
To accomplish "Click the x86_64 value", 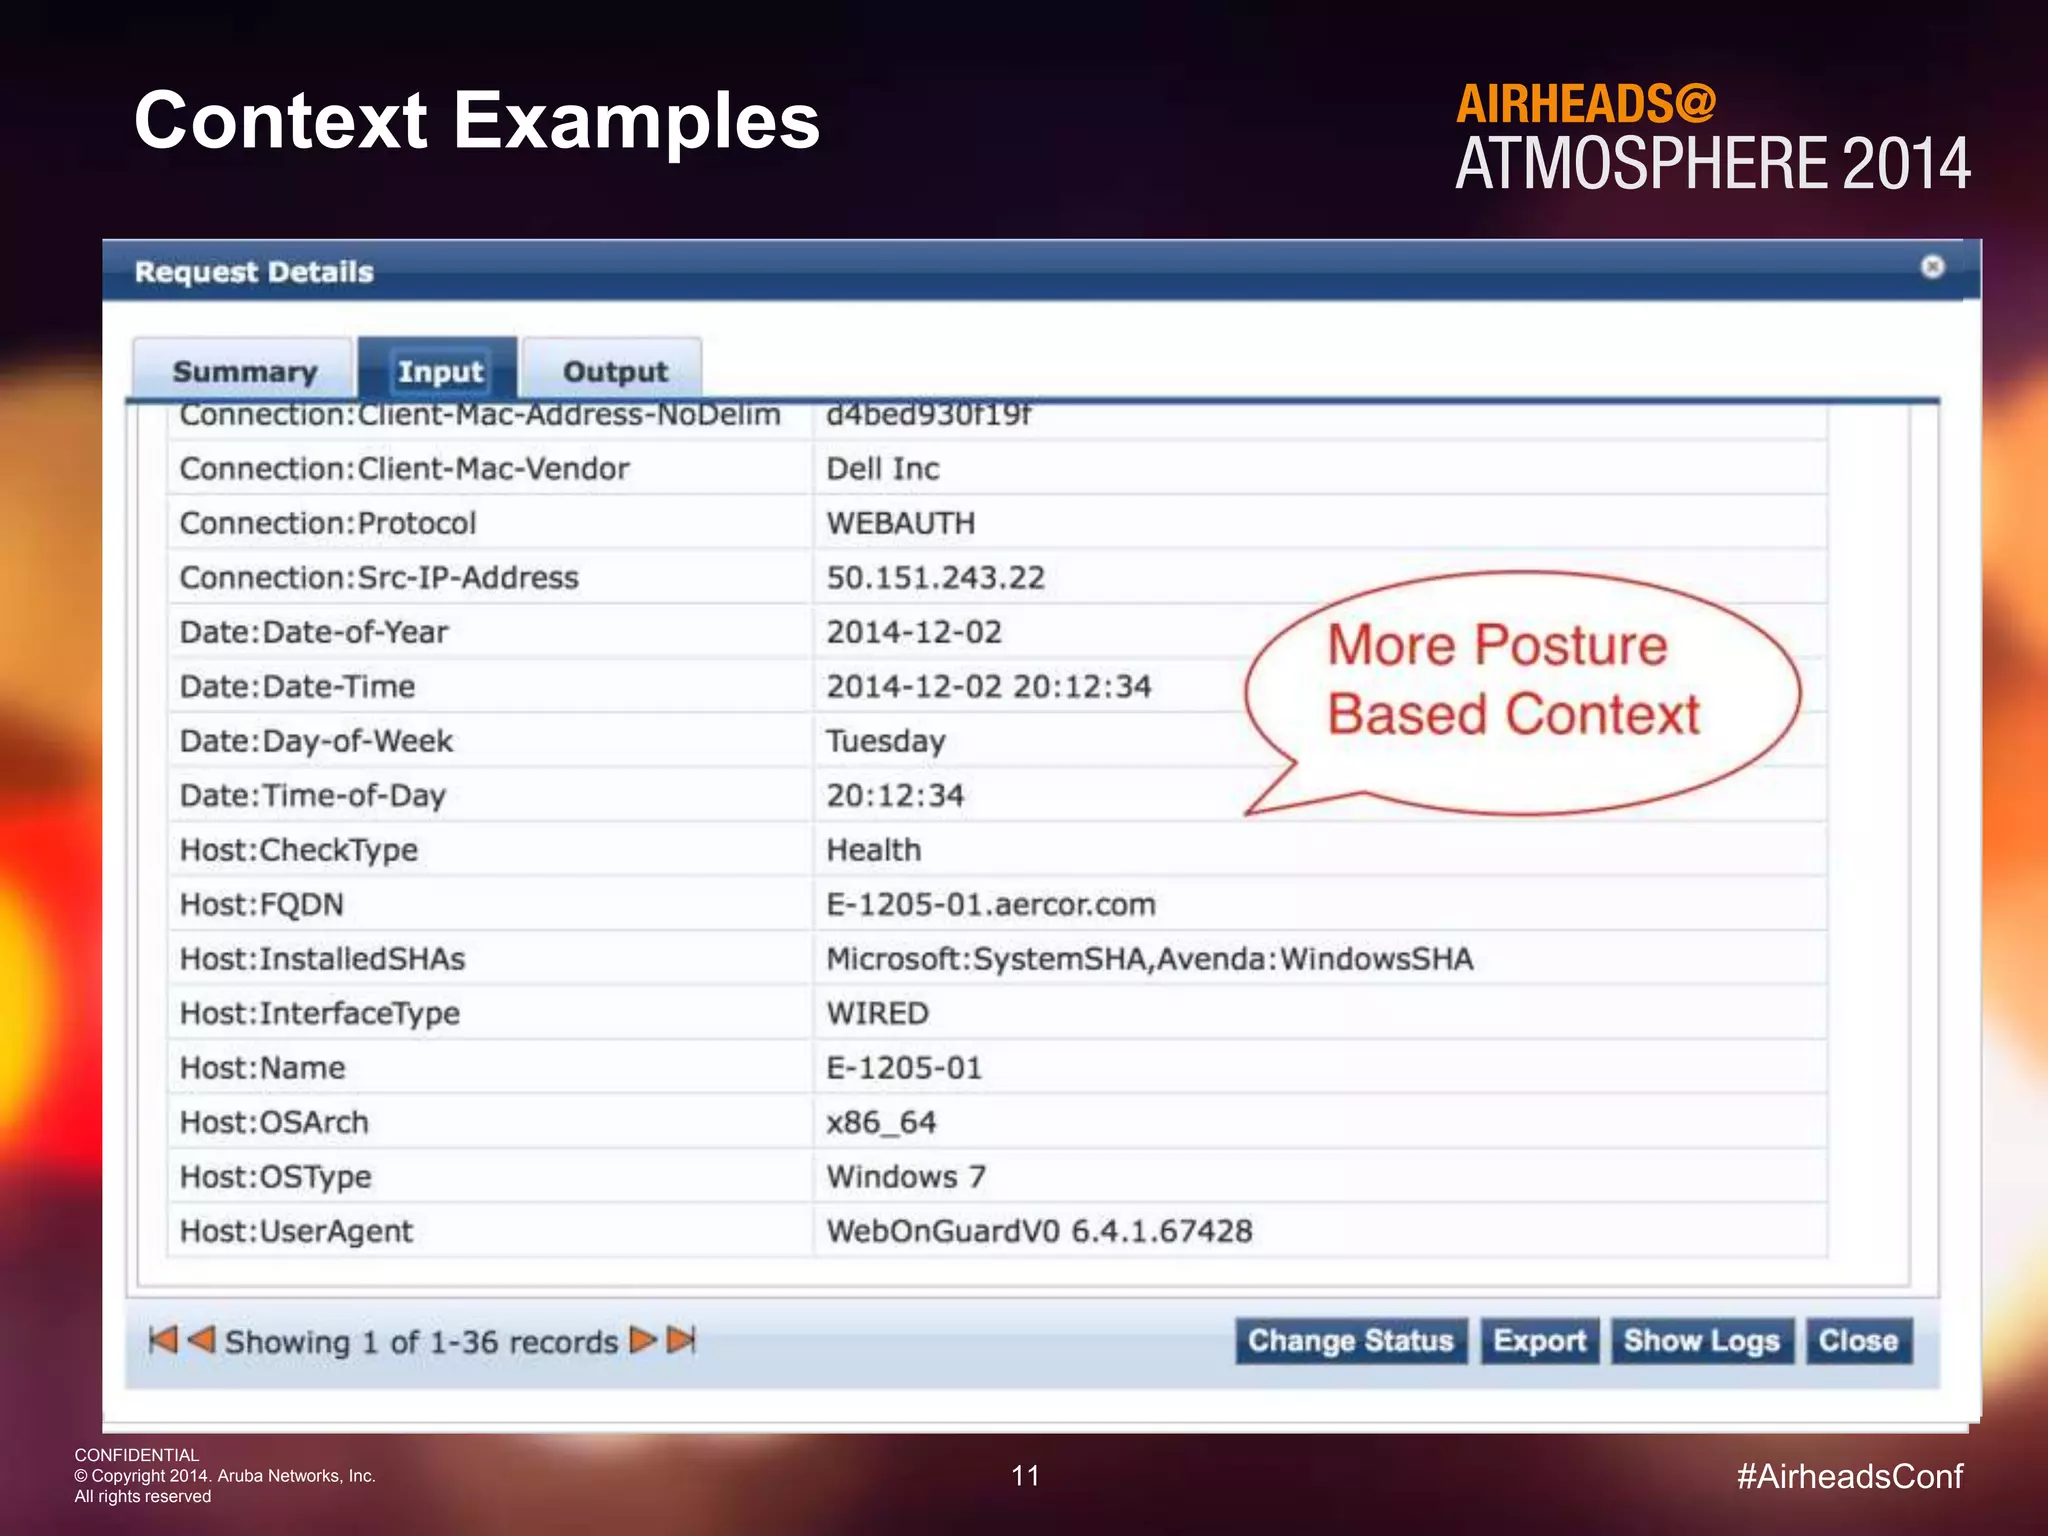I will tap(881, 1122).
